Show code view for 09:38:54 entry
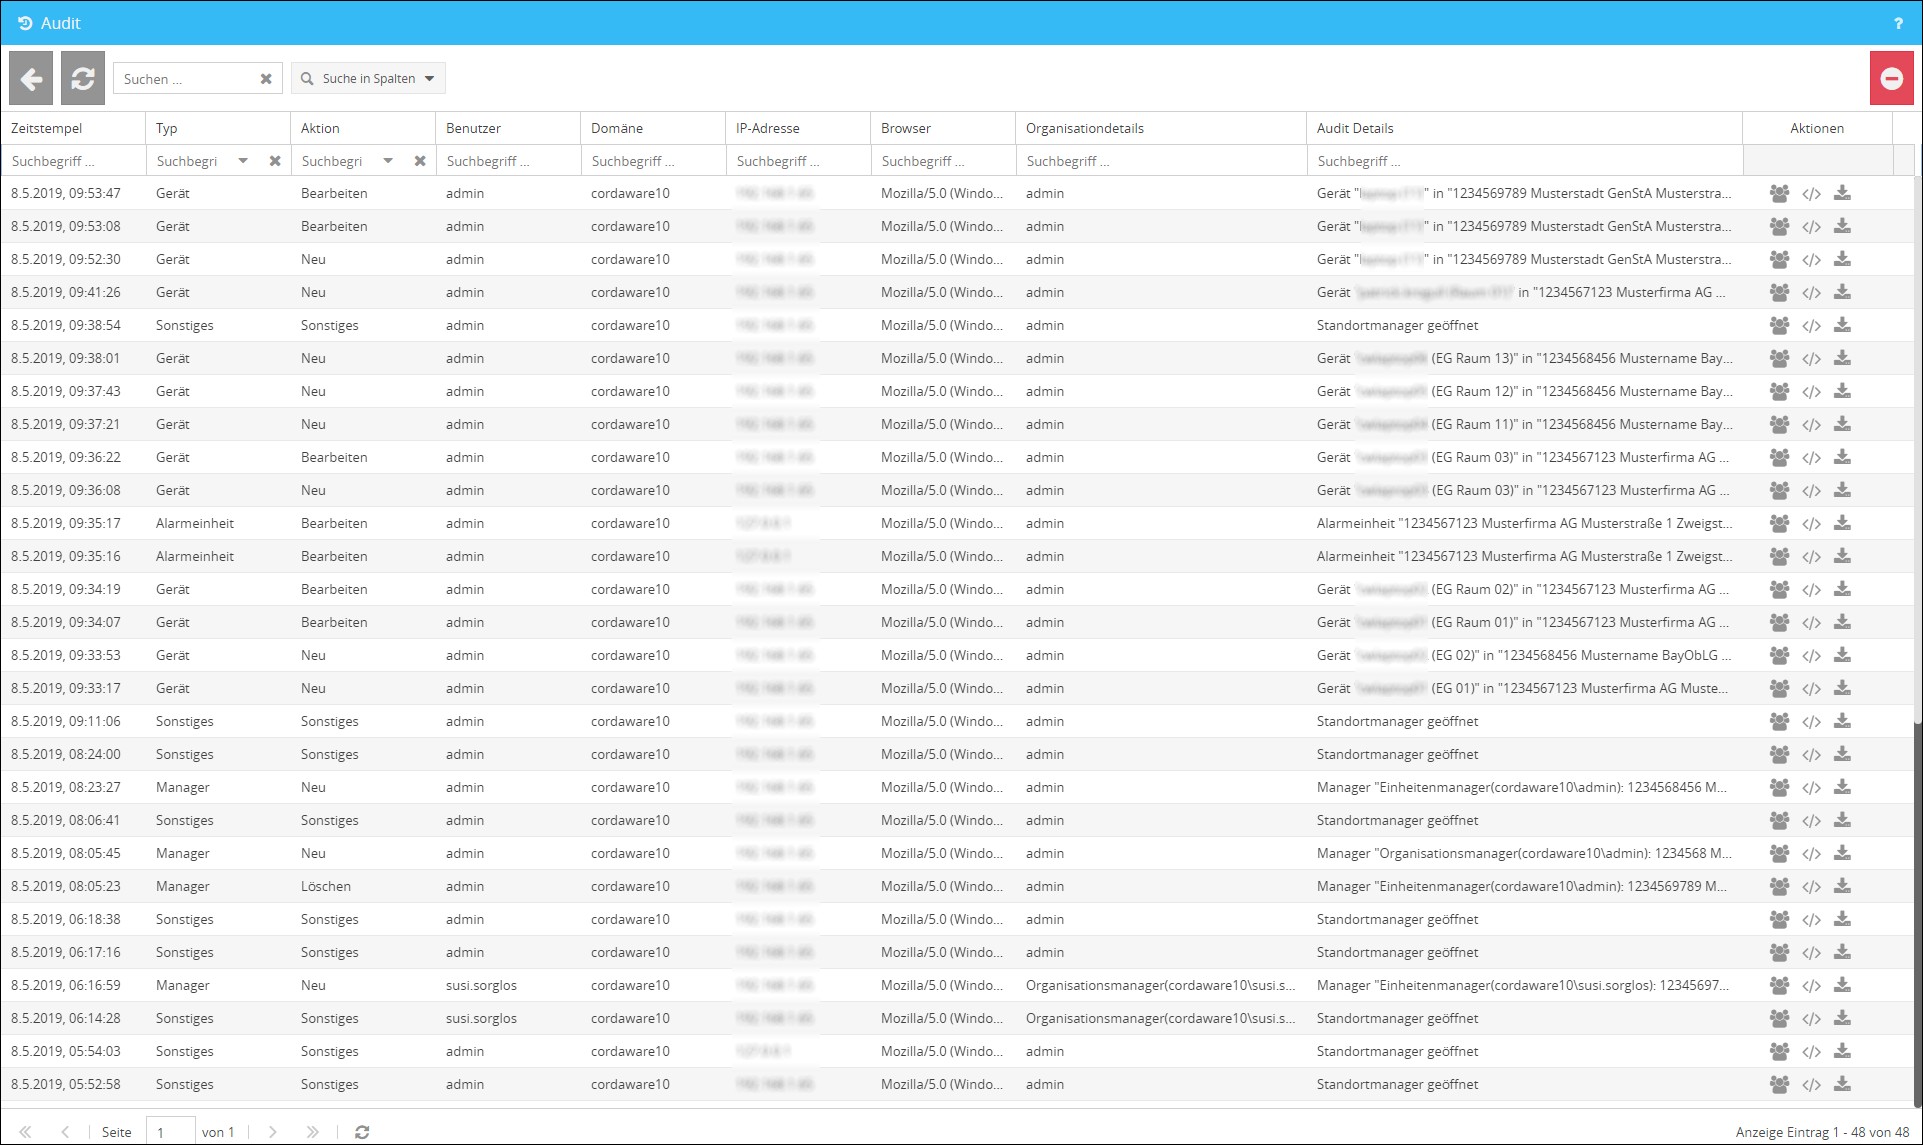Screen dimensions: 1923x1145 [1811, 326]
